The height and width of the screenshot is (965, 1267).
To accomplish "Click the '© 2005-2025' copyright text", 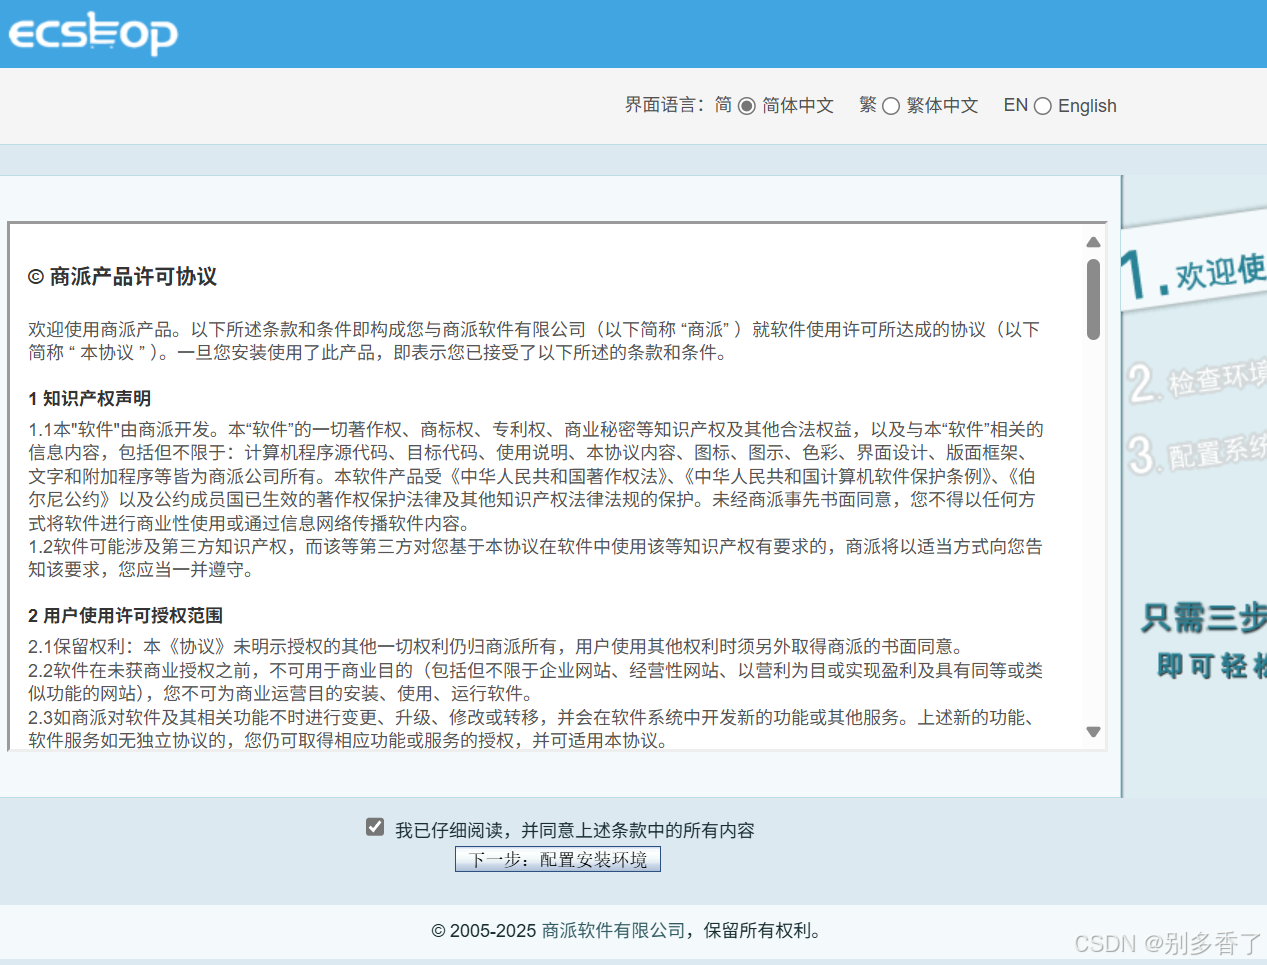I will pos(484,930).
